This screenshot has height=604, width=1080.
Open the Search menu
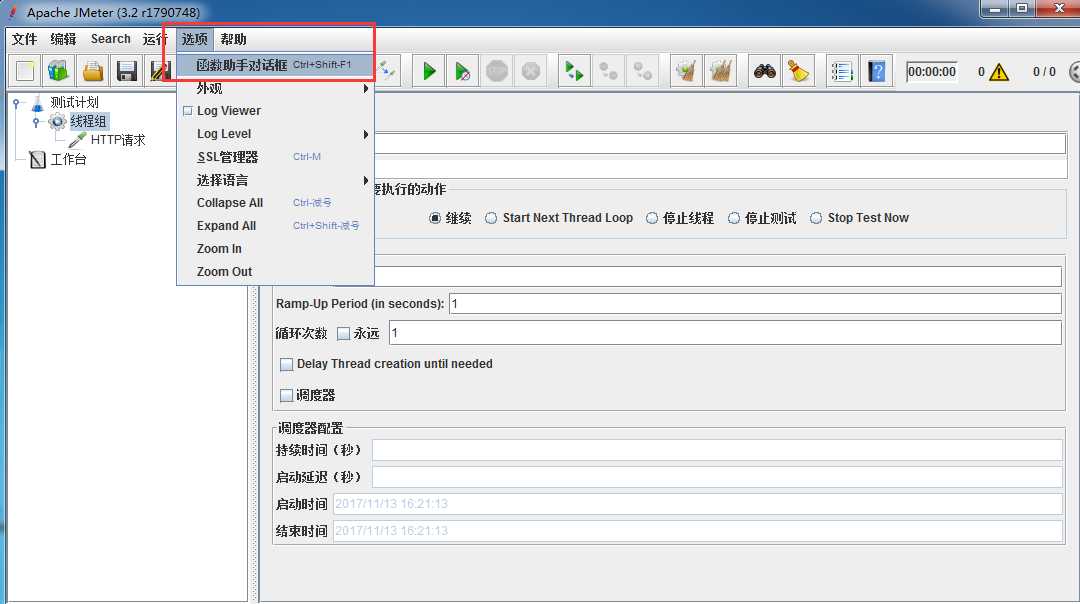pos(110,39)
